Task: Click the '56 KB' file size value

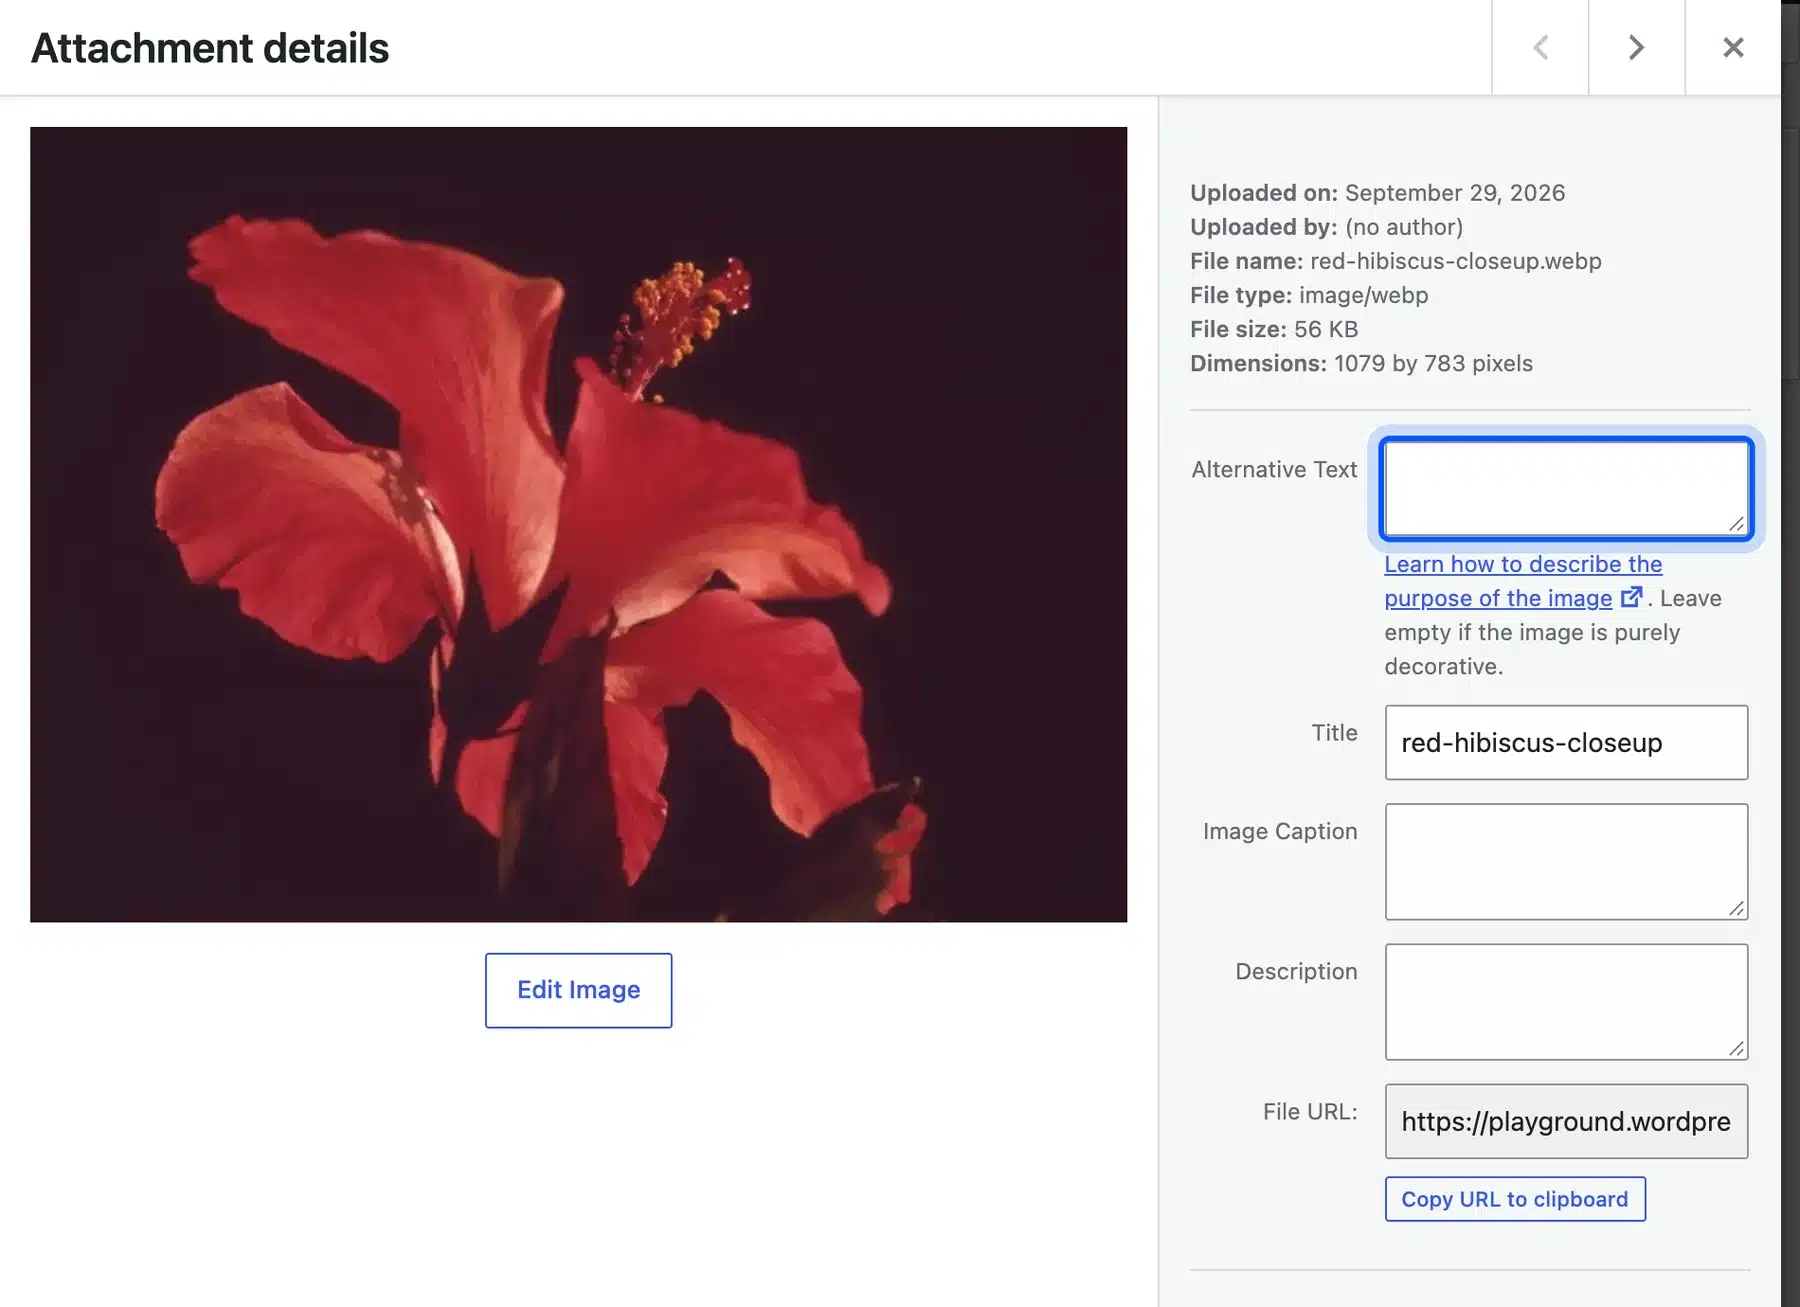Action: (x=1325, y=329)
